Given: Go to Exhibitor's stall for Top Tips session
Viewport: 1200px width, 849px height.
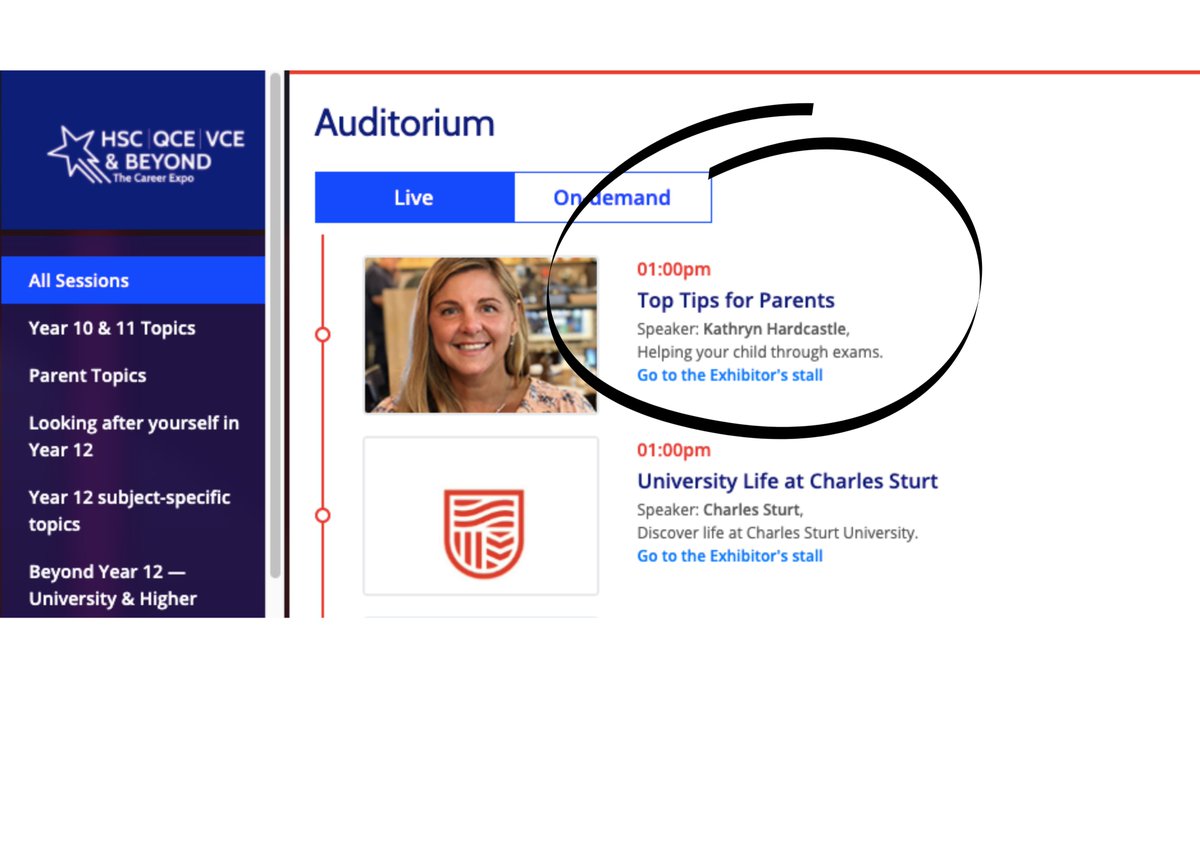Looking at the screenshot, I should 730,375.
